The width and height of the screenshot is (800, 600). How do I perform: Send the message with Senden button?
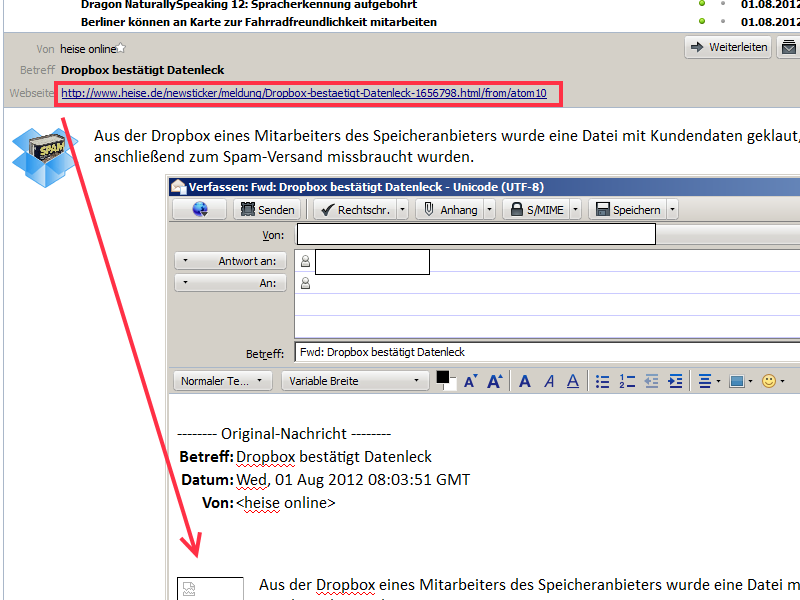point(266,209)
